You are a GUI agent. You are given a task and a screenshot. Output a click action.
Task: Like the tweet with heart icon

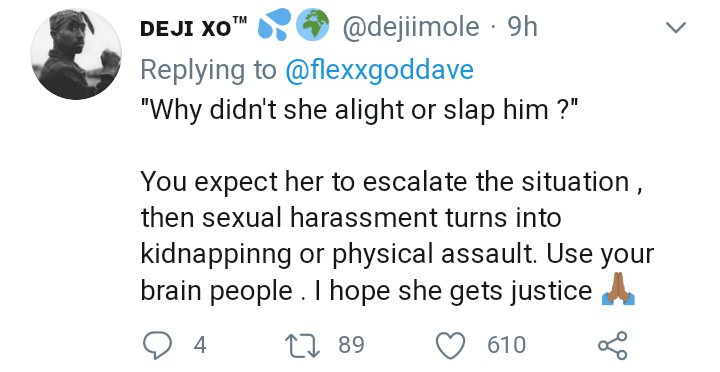[x=450, y=345]
